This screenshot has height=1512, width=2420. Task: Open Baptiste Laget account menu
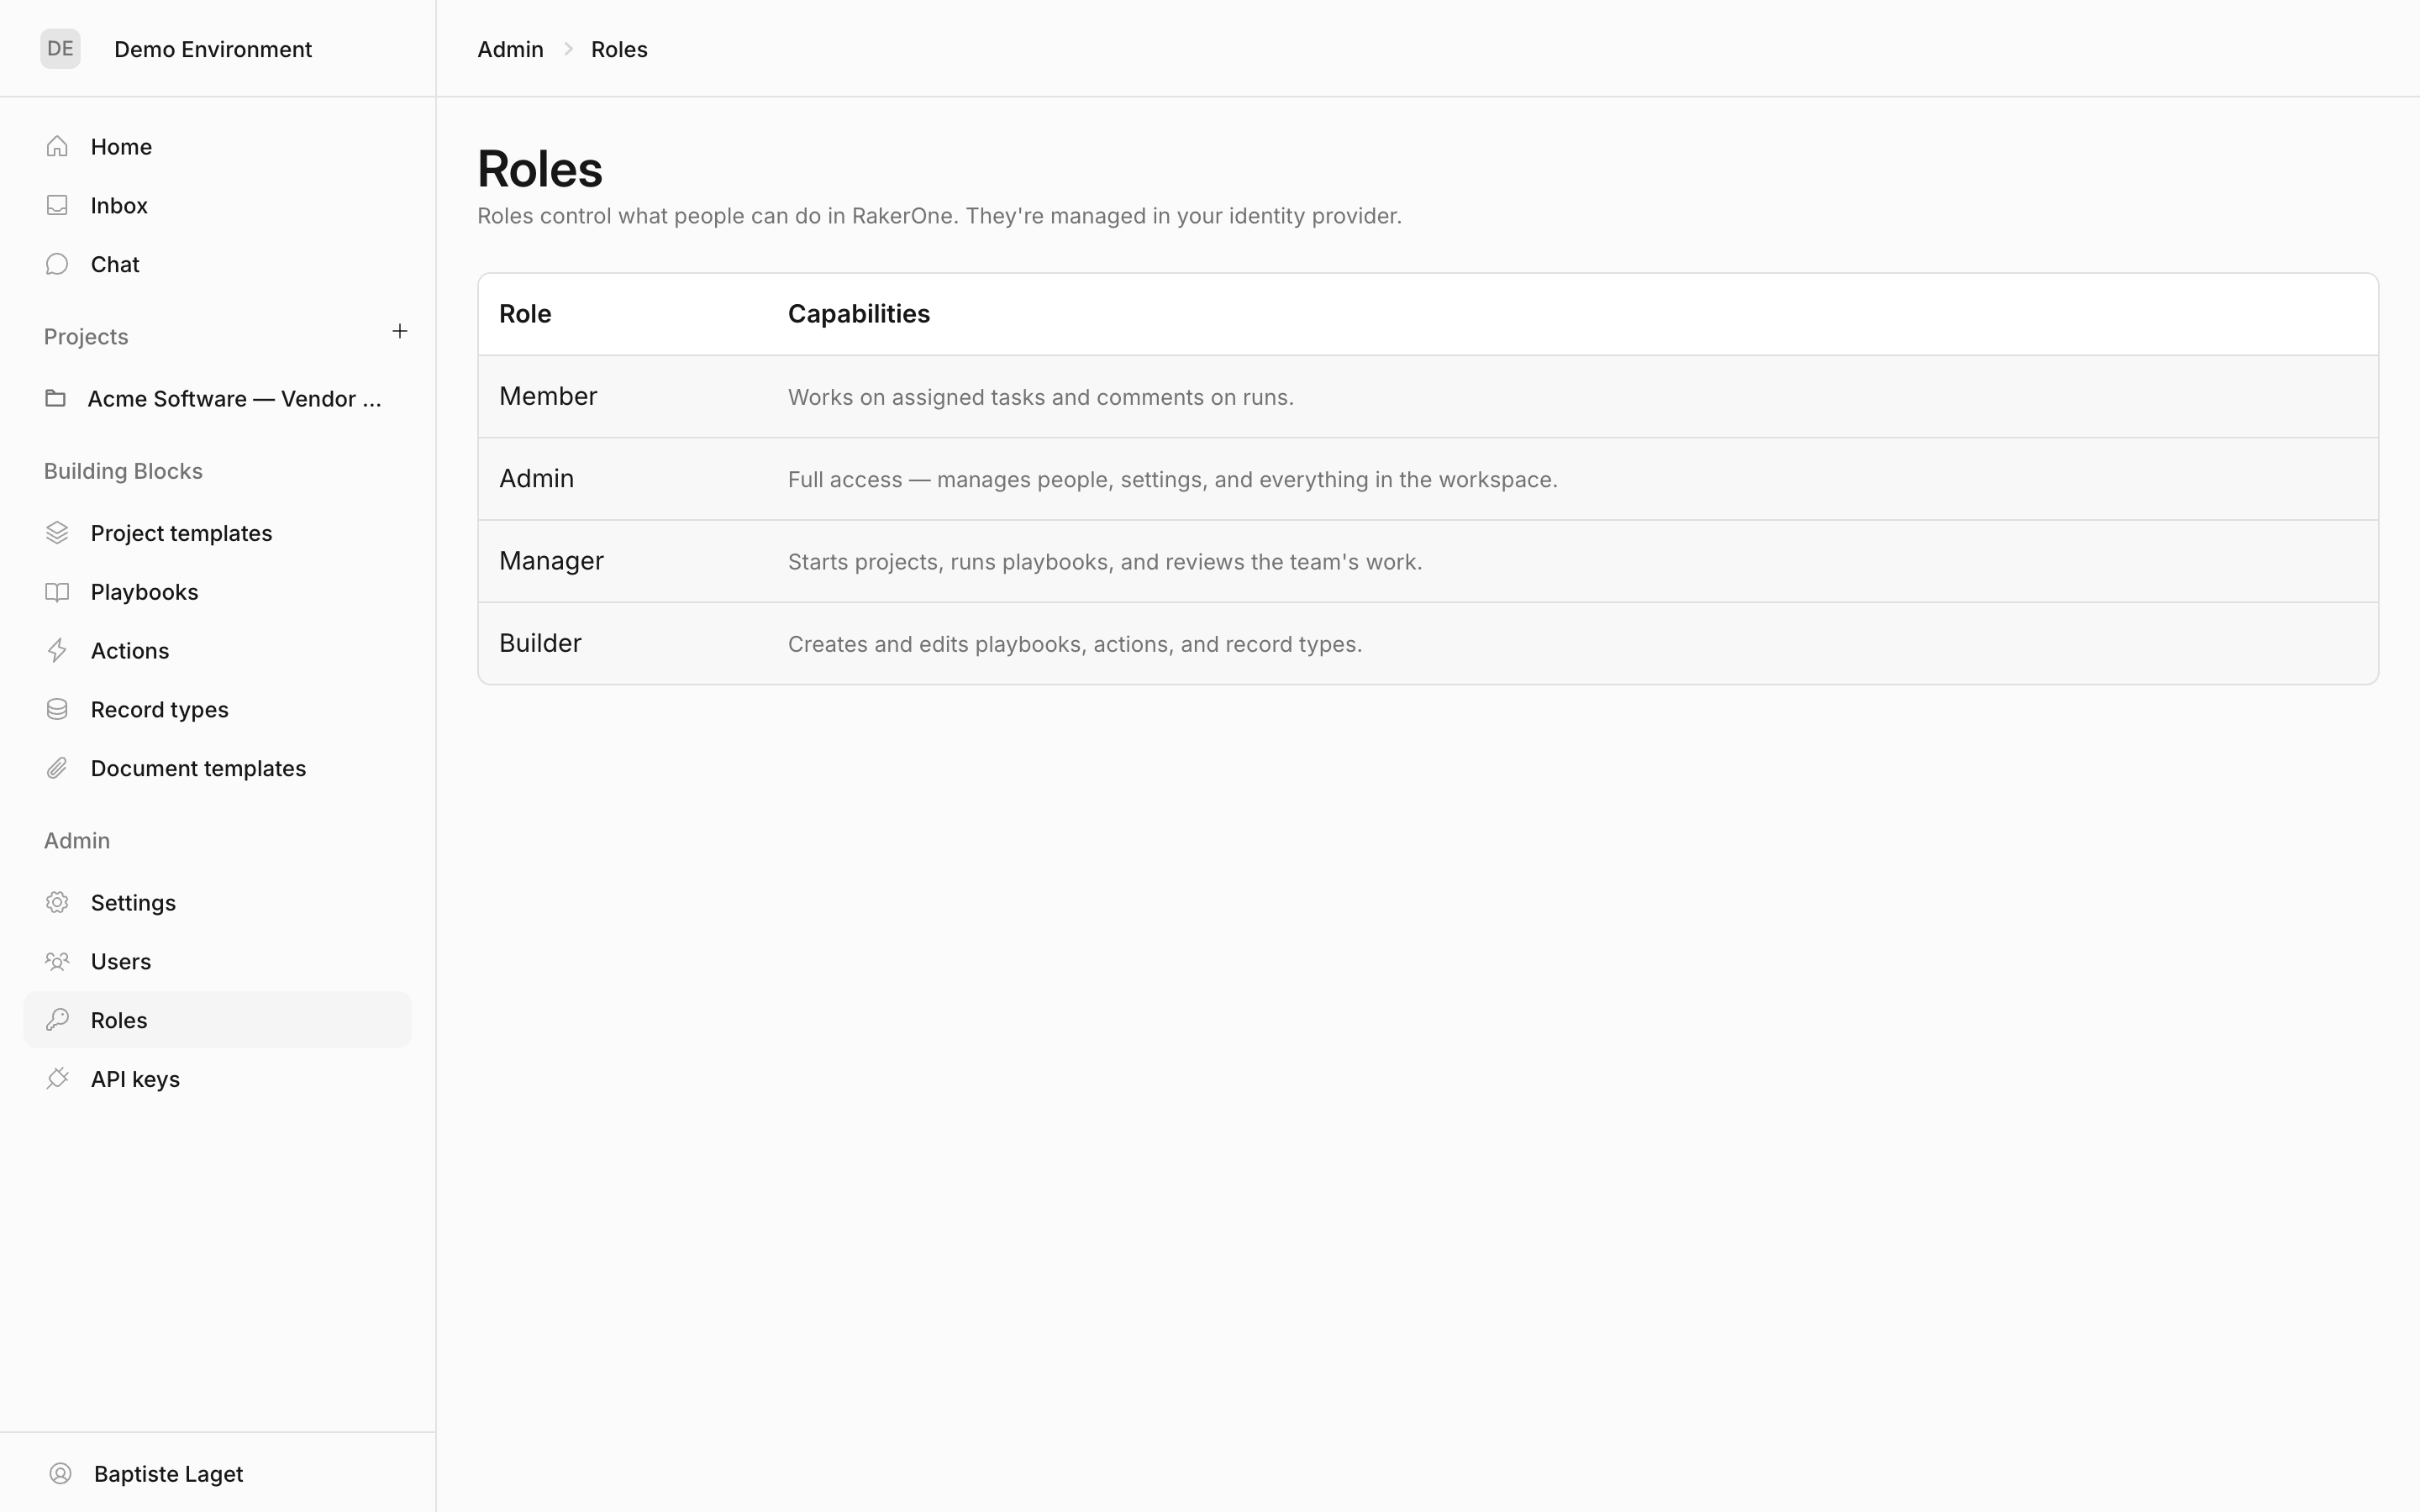tap(168, 1473)
